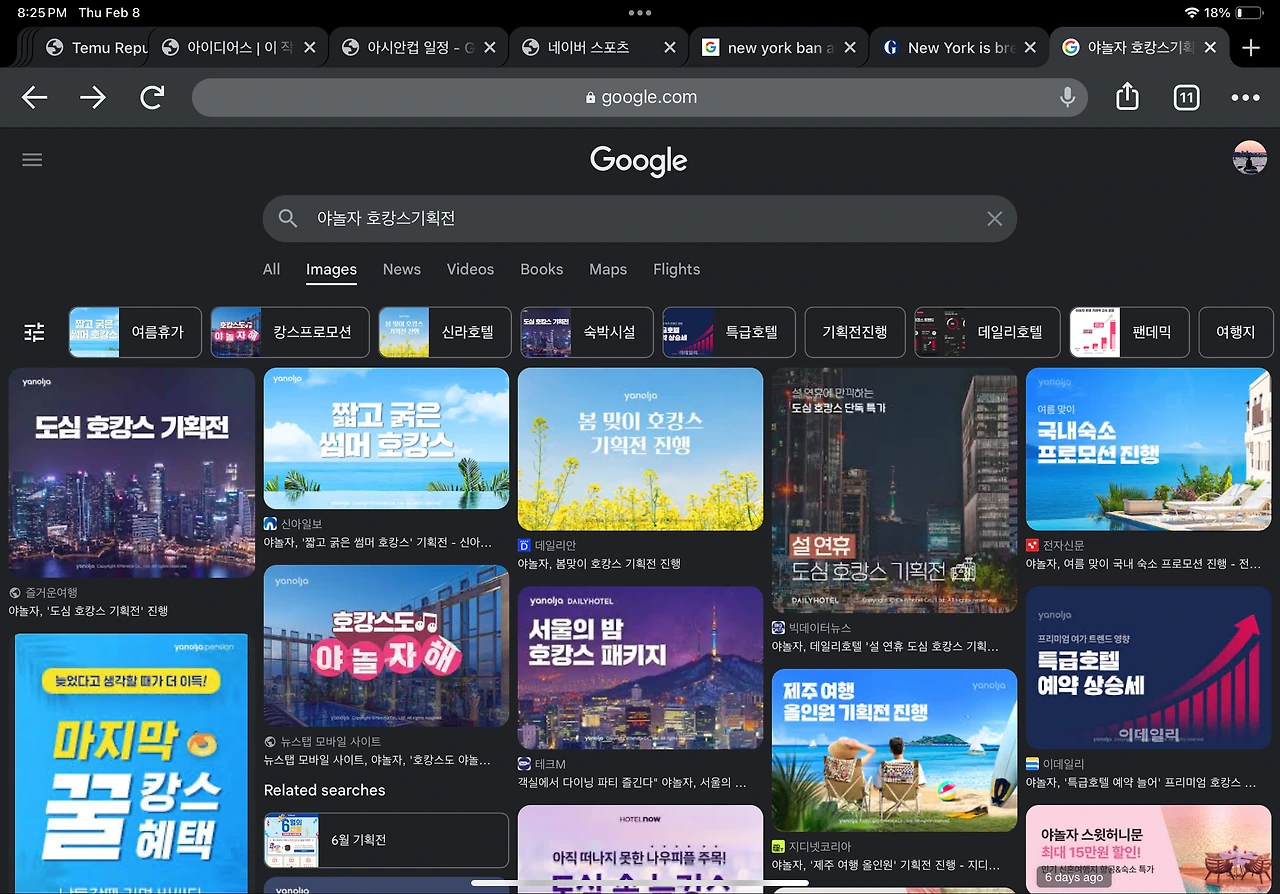Screen dimensions: 1280x894
Task: Open the browser three-dot menu
Action: coord(1246,97)
